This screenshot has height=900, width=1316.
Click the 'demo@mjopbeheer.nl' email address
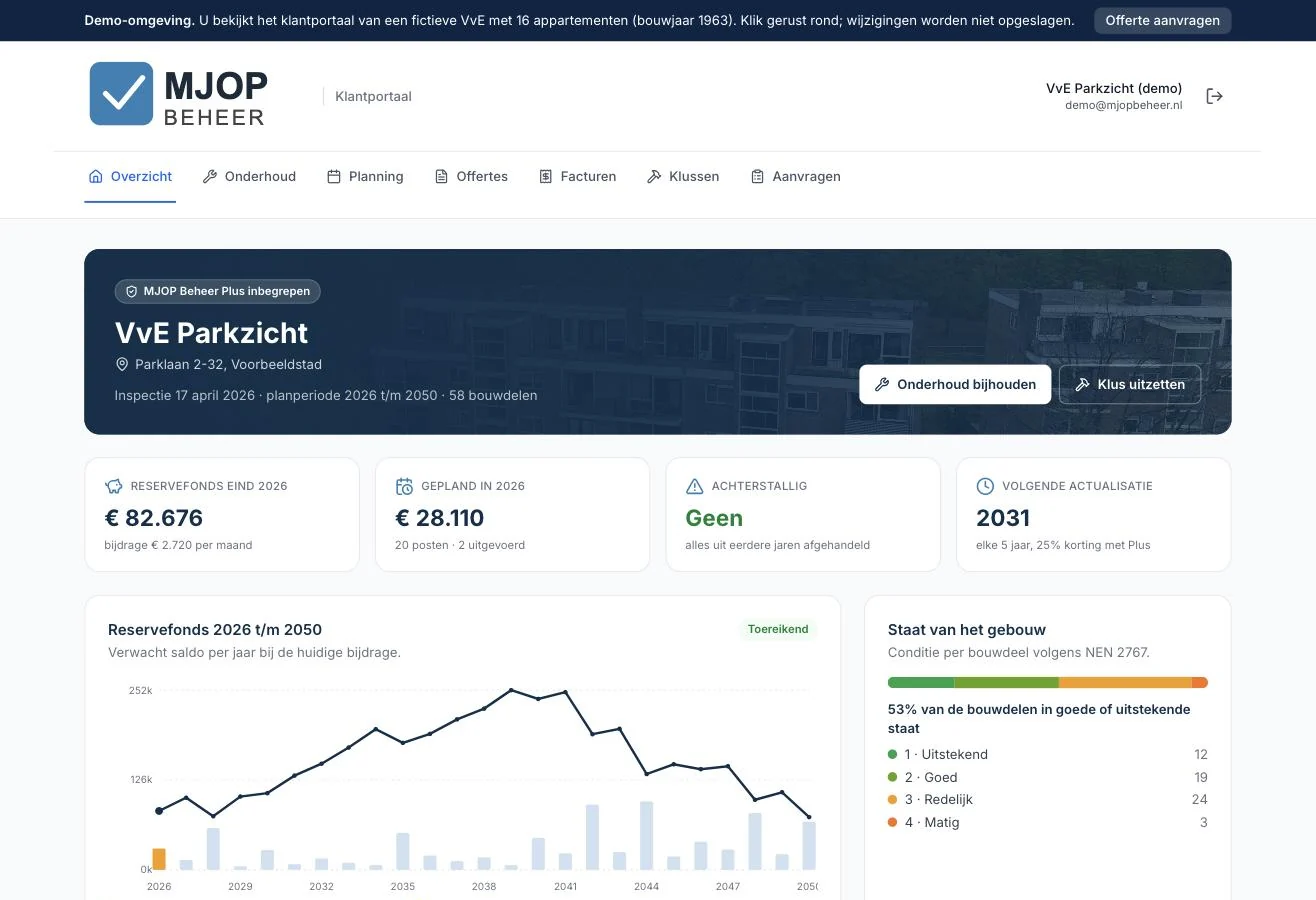[1123, 105]
